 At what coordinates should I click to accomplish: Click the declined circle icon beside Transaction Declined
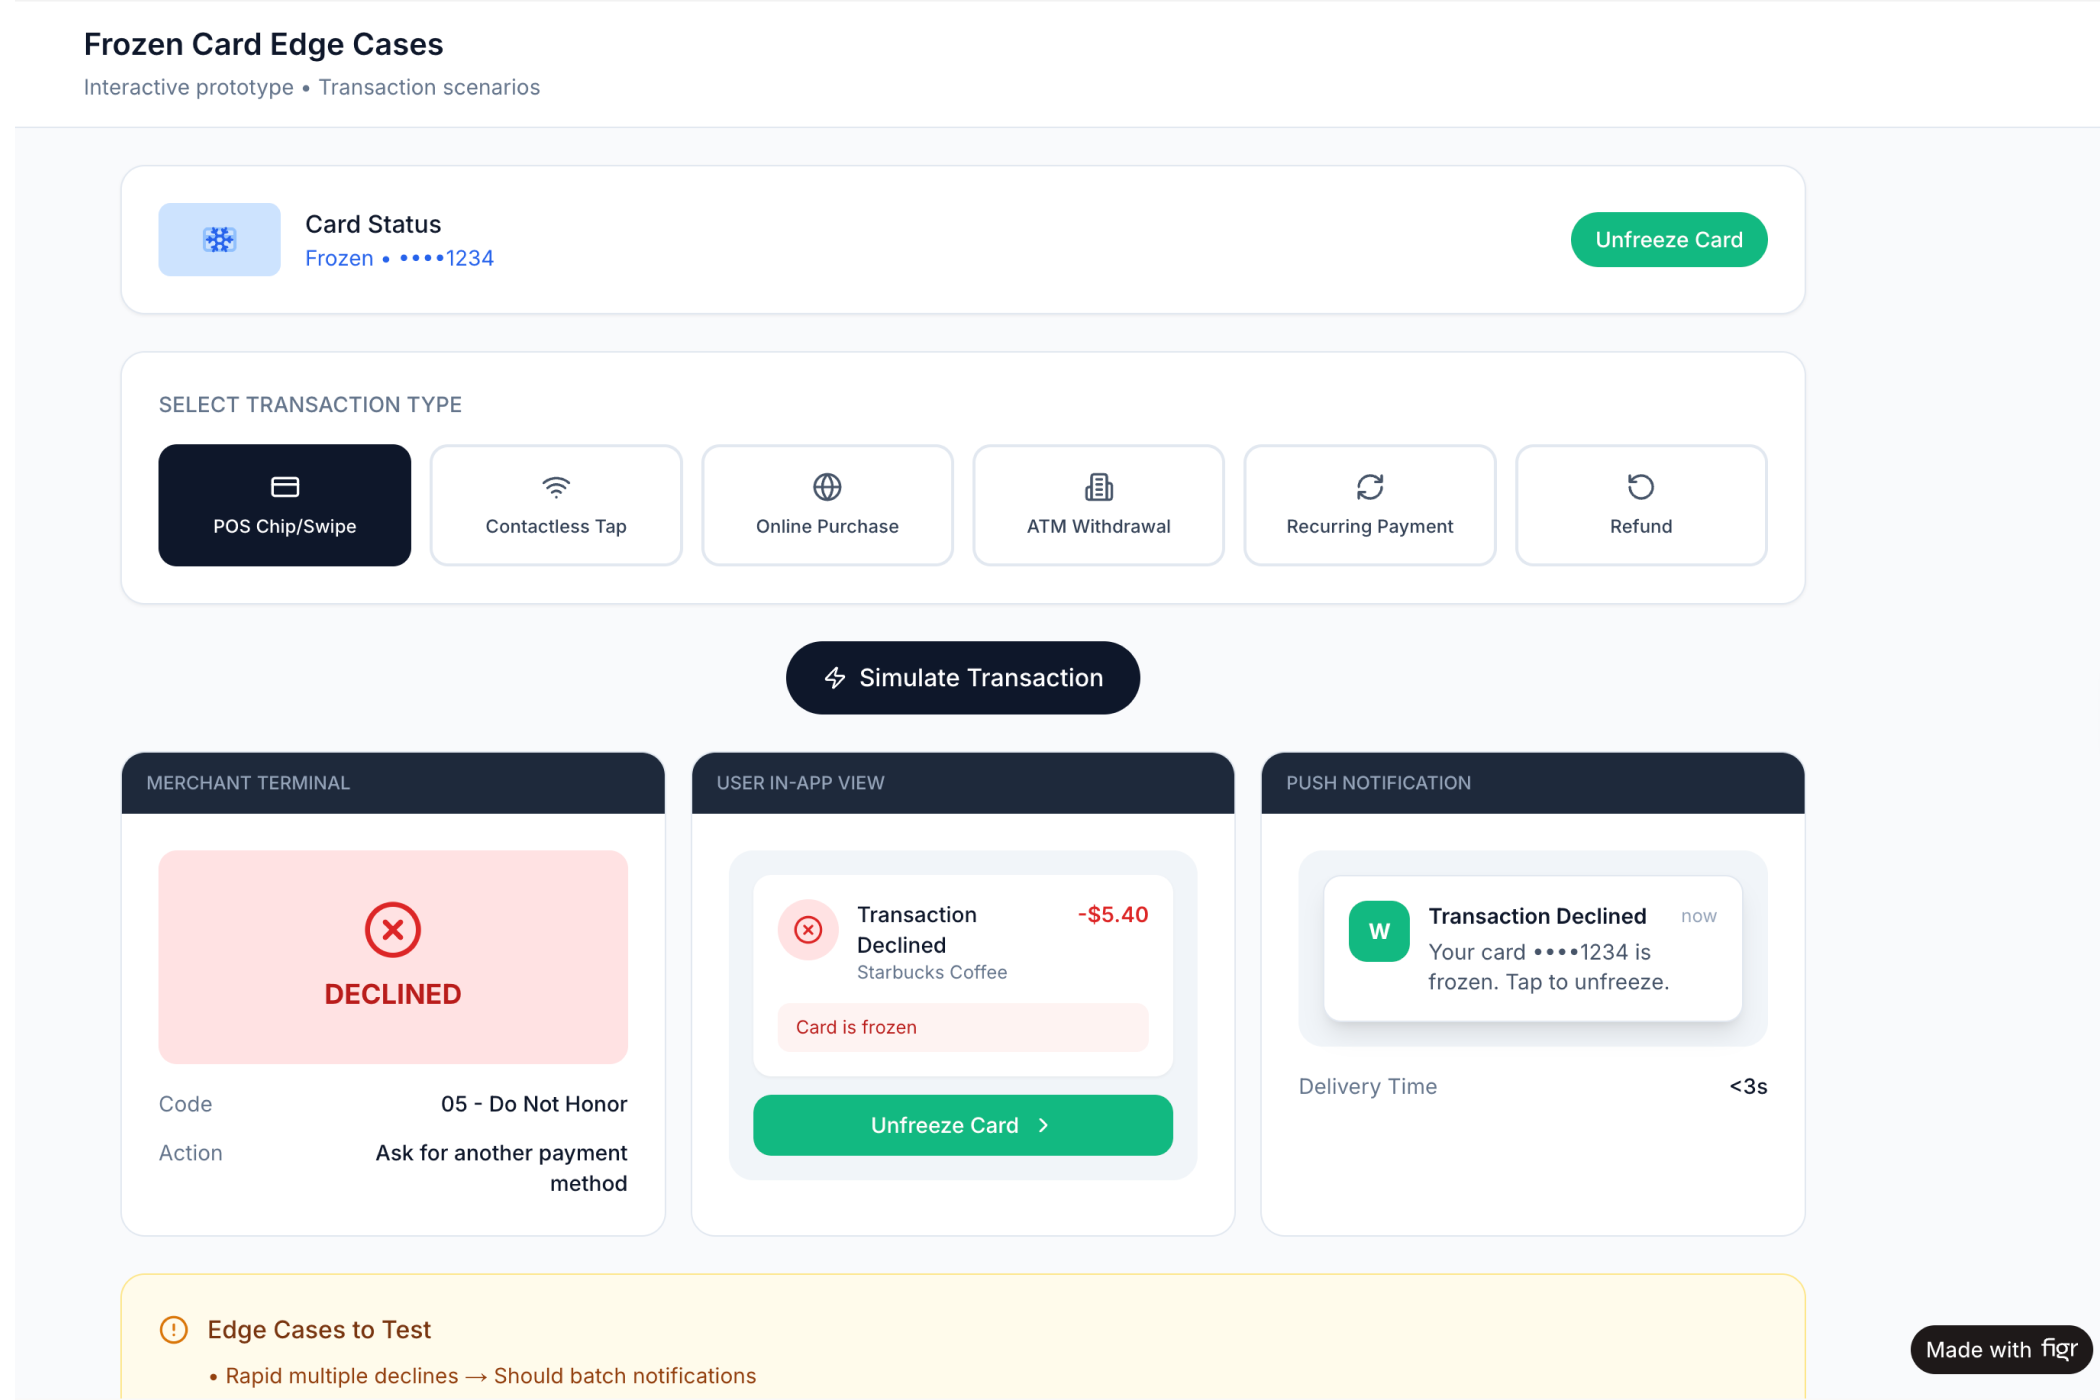point(808,930)
